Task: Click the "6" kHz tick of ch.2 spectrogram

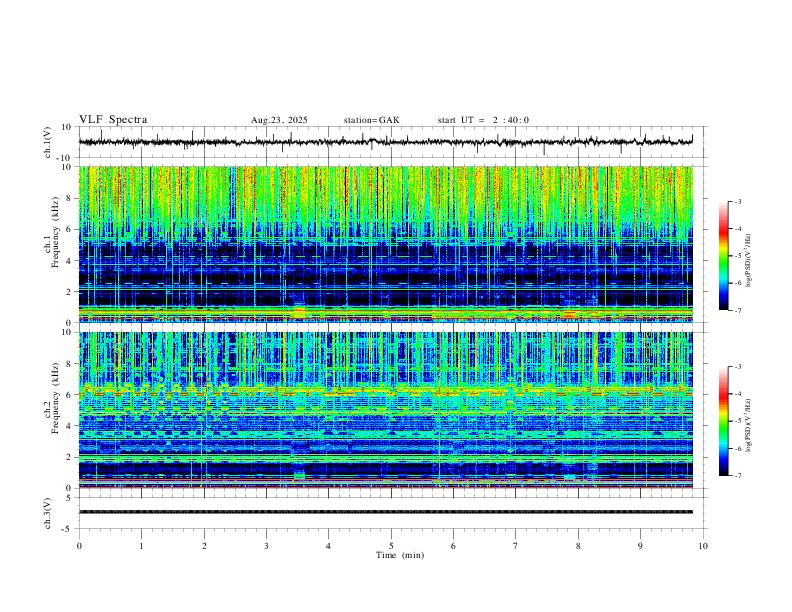Action: 69,395
